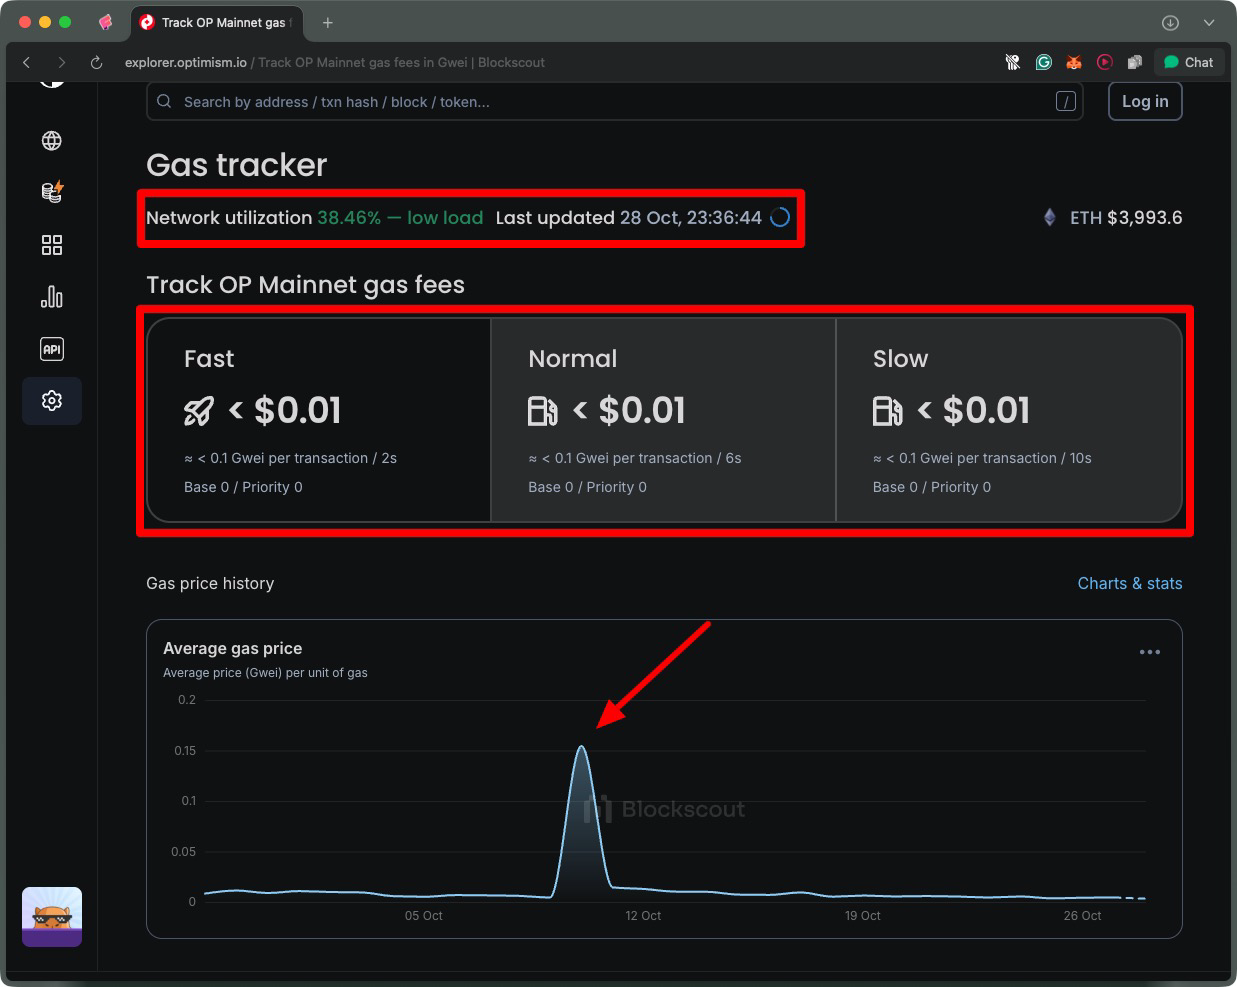The width and height of the screenshot is (1237, 987).
Task: Open the chart options via the three-dot menu
Action: tap(1150, 652)
